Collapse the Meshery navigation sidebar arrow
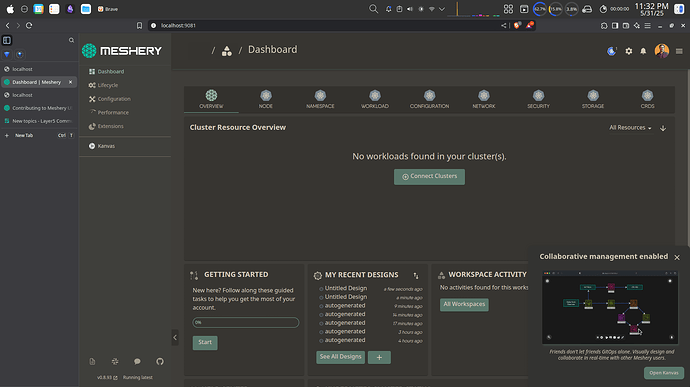This screenshot has height=387, width=690. [x=175, y=338]
